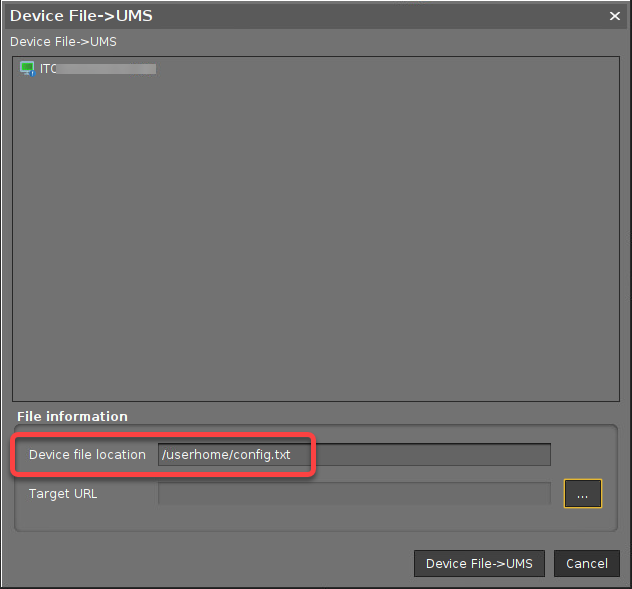632x589 pixels.
Task: Click the Target URL label
Action: 63,494
